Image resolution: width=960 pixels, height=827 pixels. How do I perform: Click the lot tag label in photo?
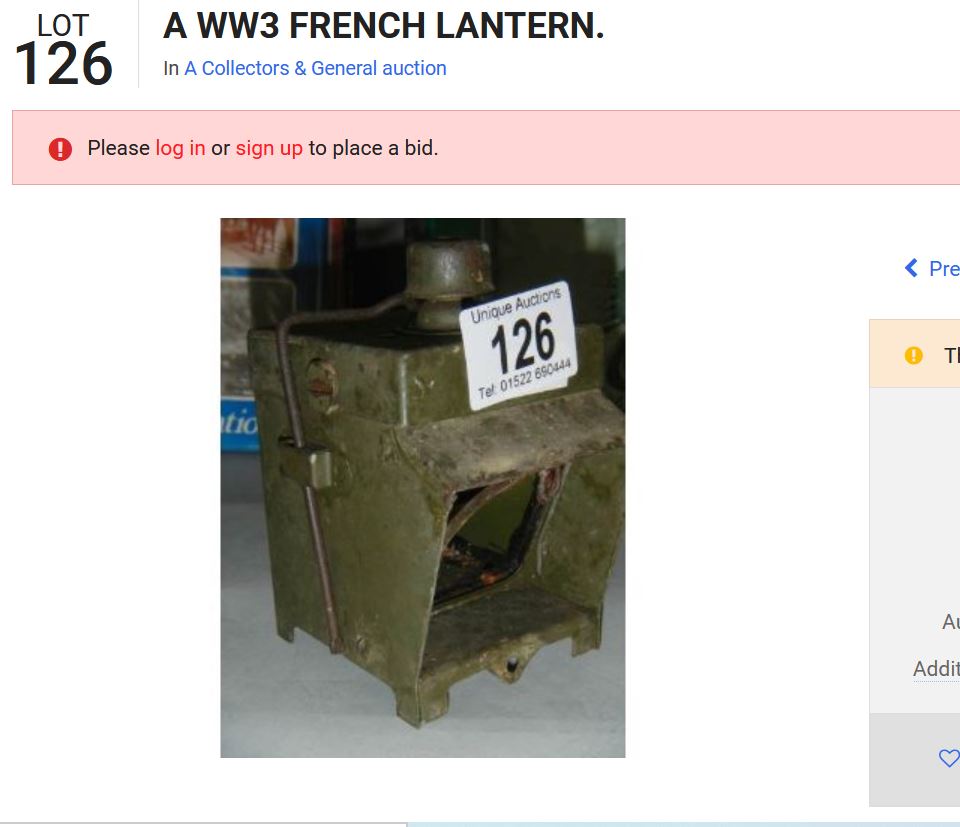(x=518, y=345)
